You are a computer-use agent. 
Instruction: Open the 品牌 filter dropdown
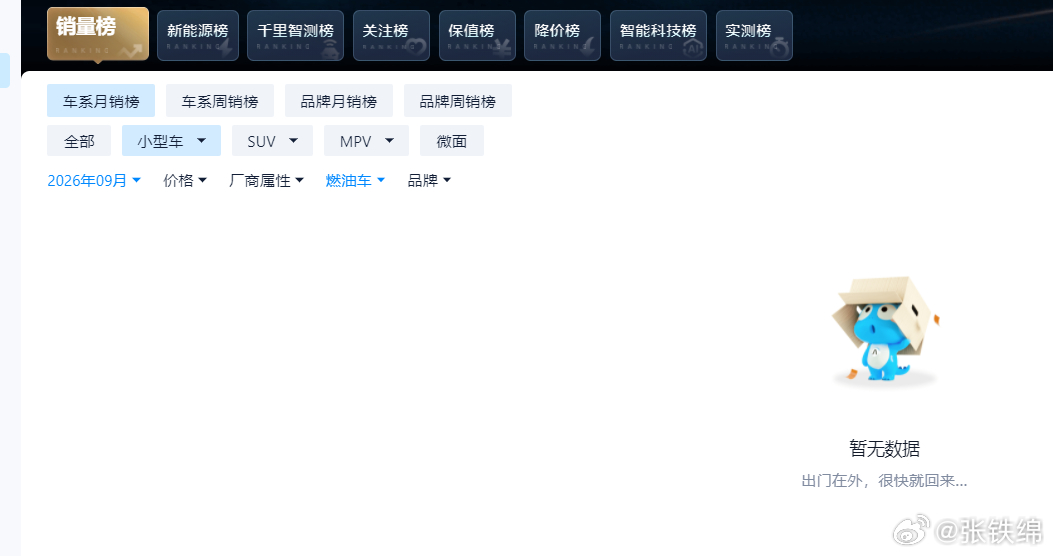429,181
